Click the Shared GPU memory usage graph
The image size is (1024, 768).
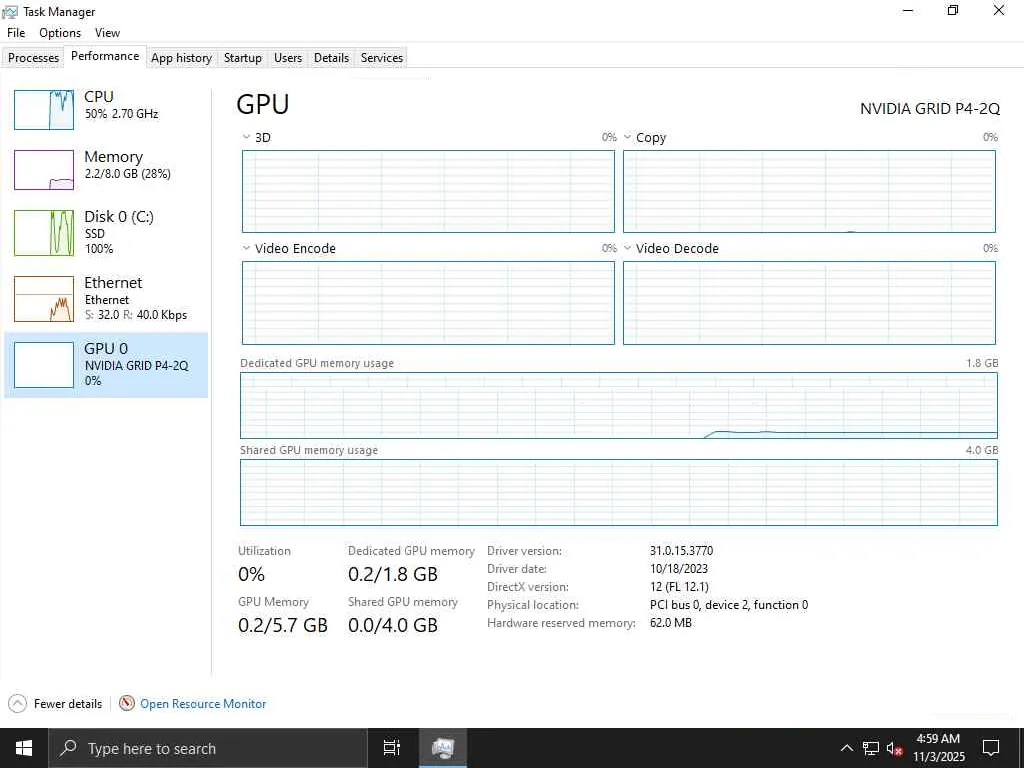coord(618,492)
